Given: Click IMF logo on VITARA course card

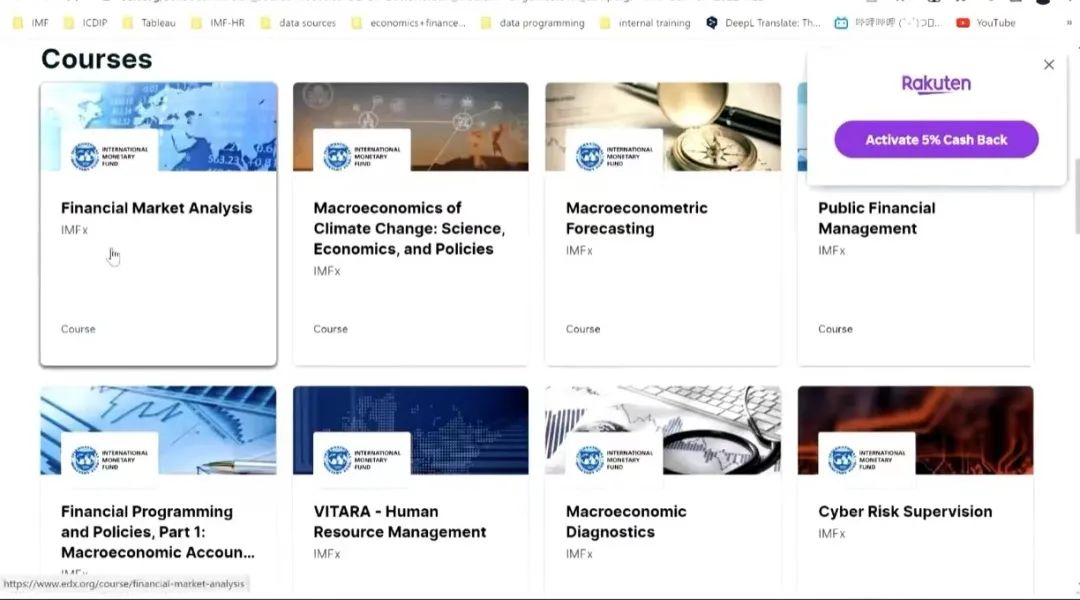Looking at the screenshot, I should pyautogui.click(x=361, y=459).
